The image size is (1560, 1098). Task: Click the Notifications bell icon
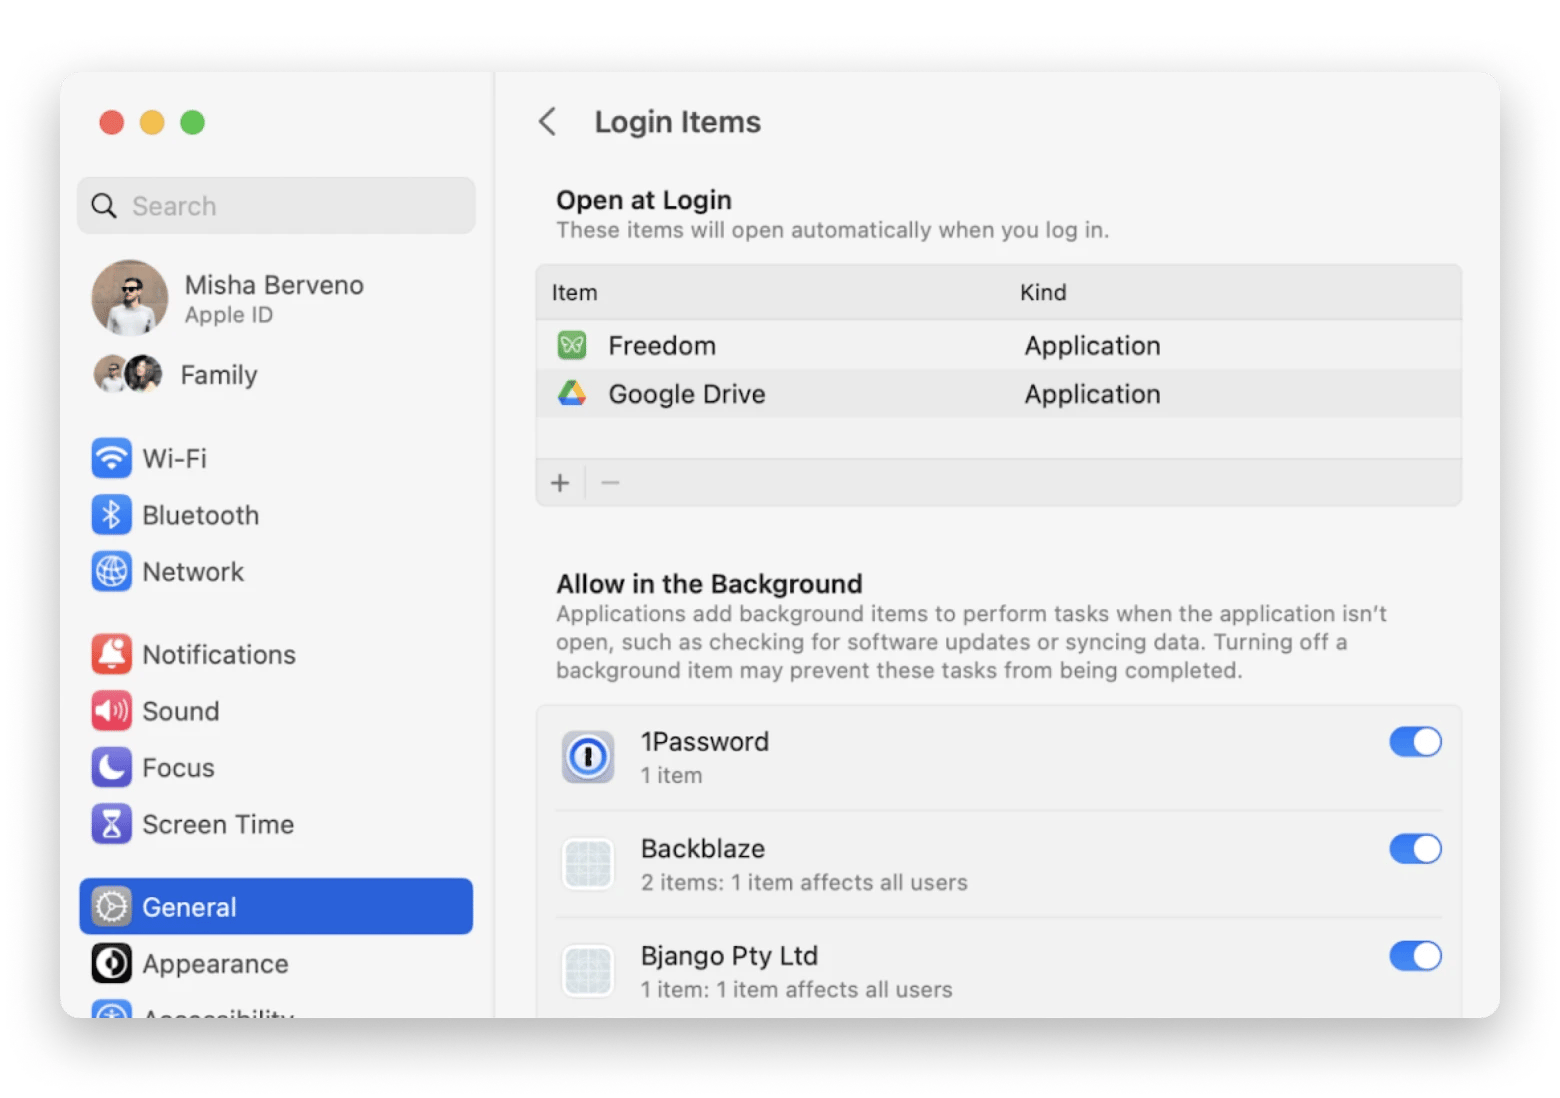click(111, 654)
